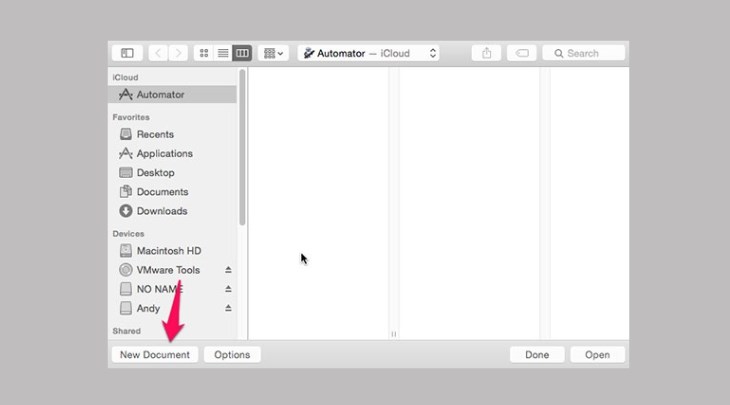
Task: Click the sidebar scrollbar
Action: pos(242,148)
